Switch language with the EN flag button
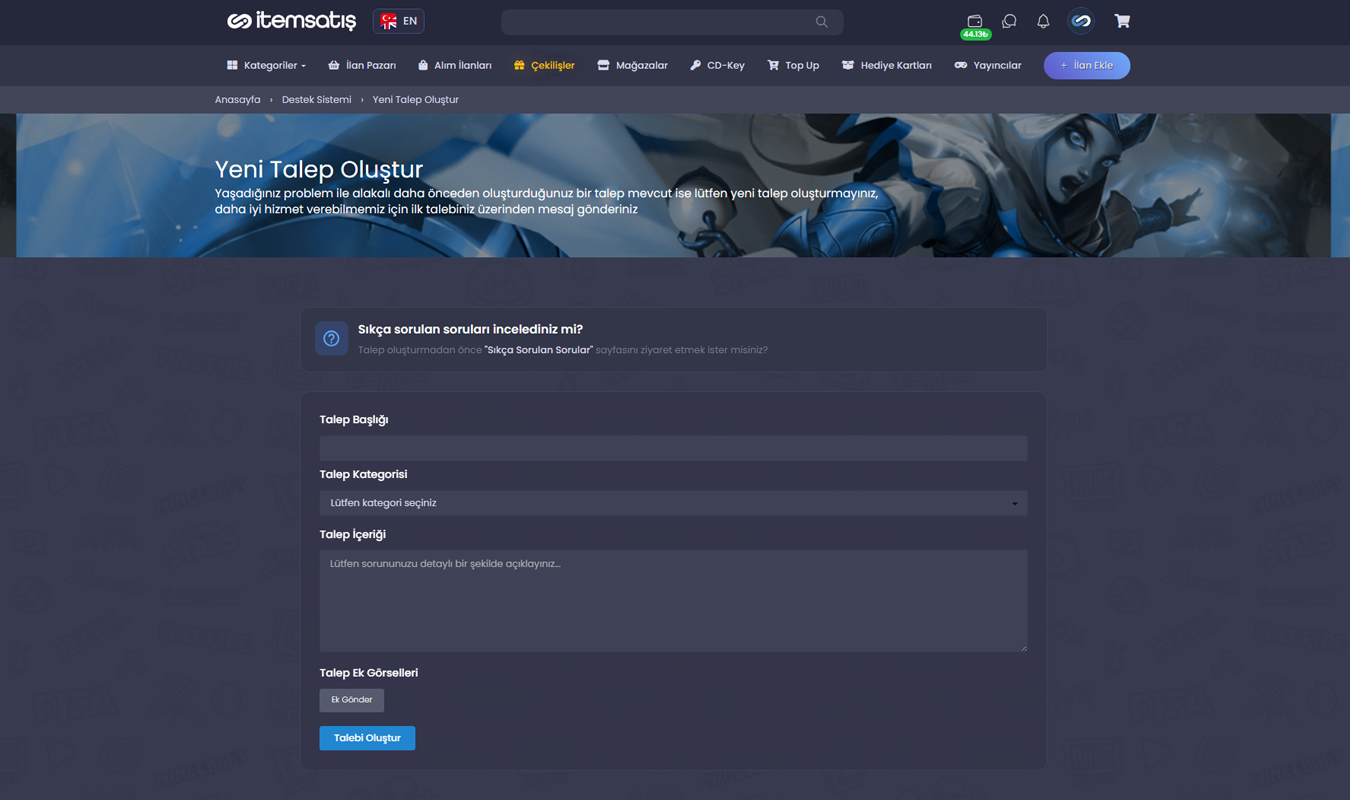Image resolution: width=1350 pixels, height=800 pixels. click(x=398, y=21)
